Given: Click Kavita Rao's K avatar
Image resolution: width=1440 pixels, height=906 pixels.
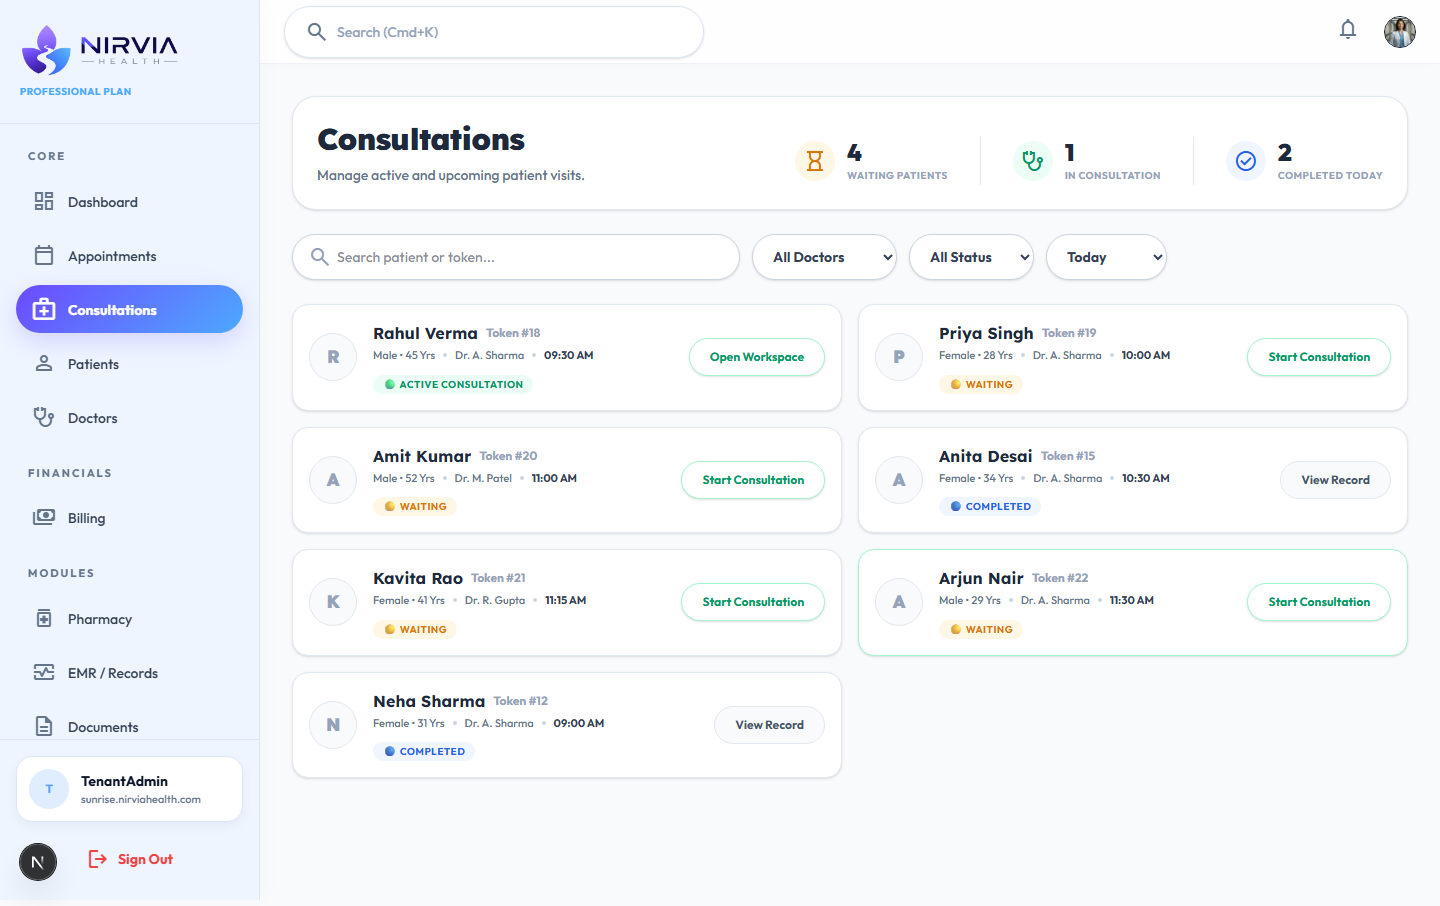Looking at the screenshot, I should tap(333, 602).
